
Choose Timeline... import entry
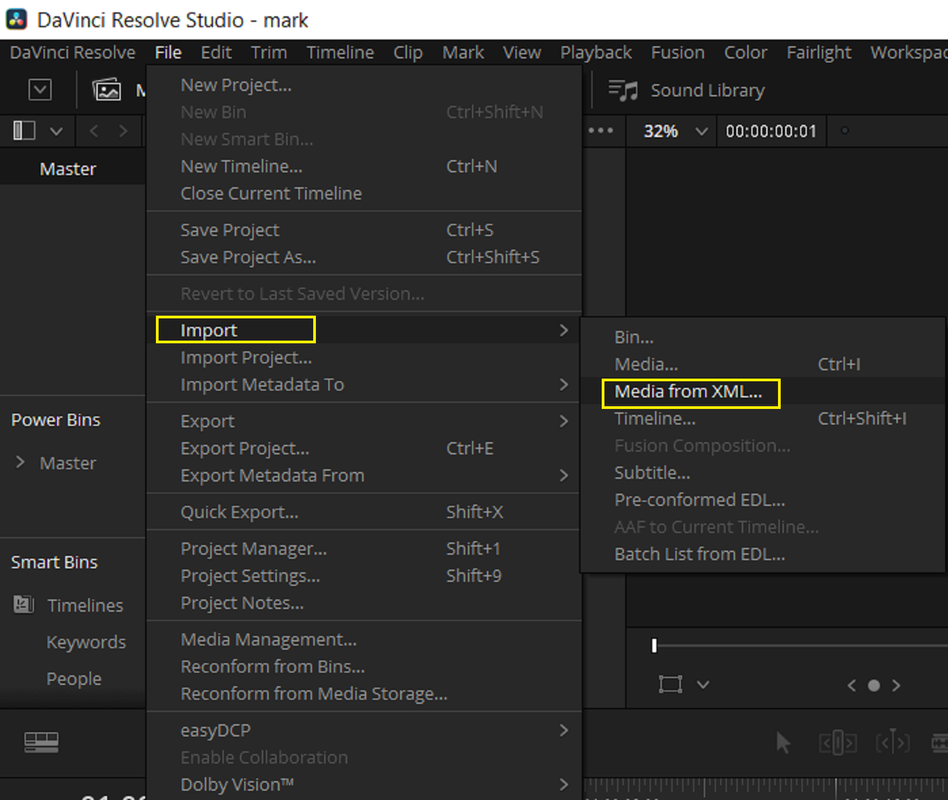point(762,418)
